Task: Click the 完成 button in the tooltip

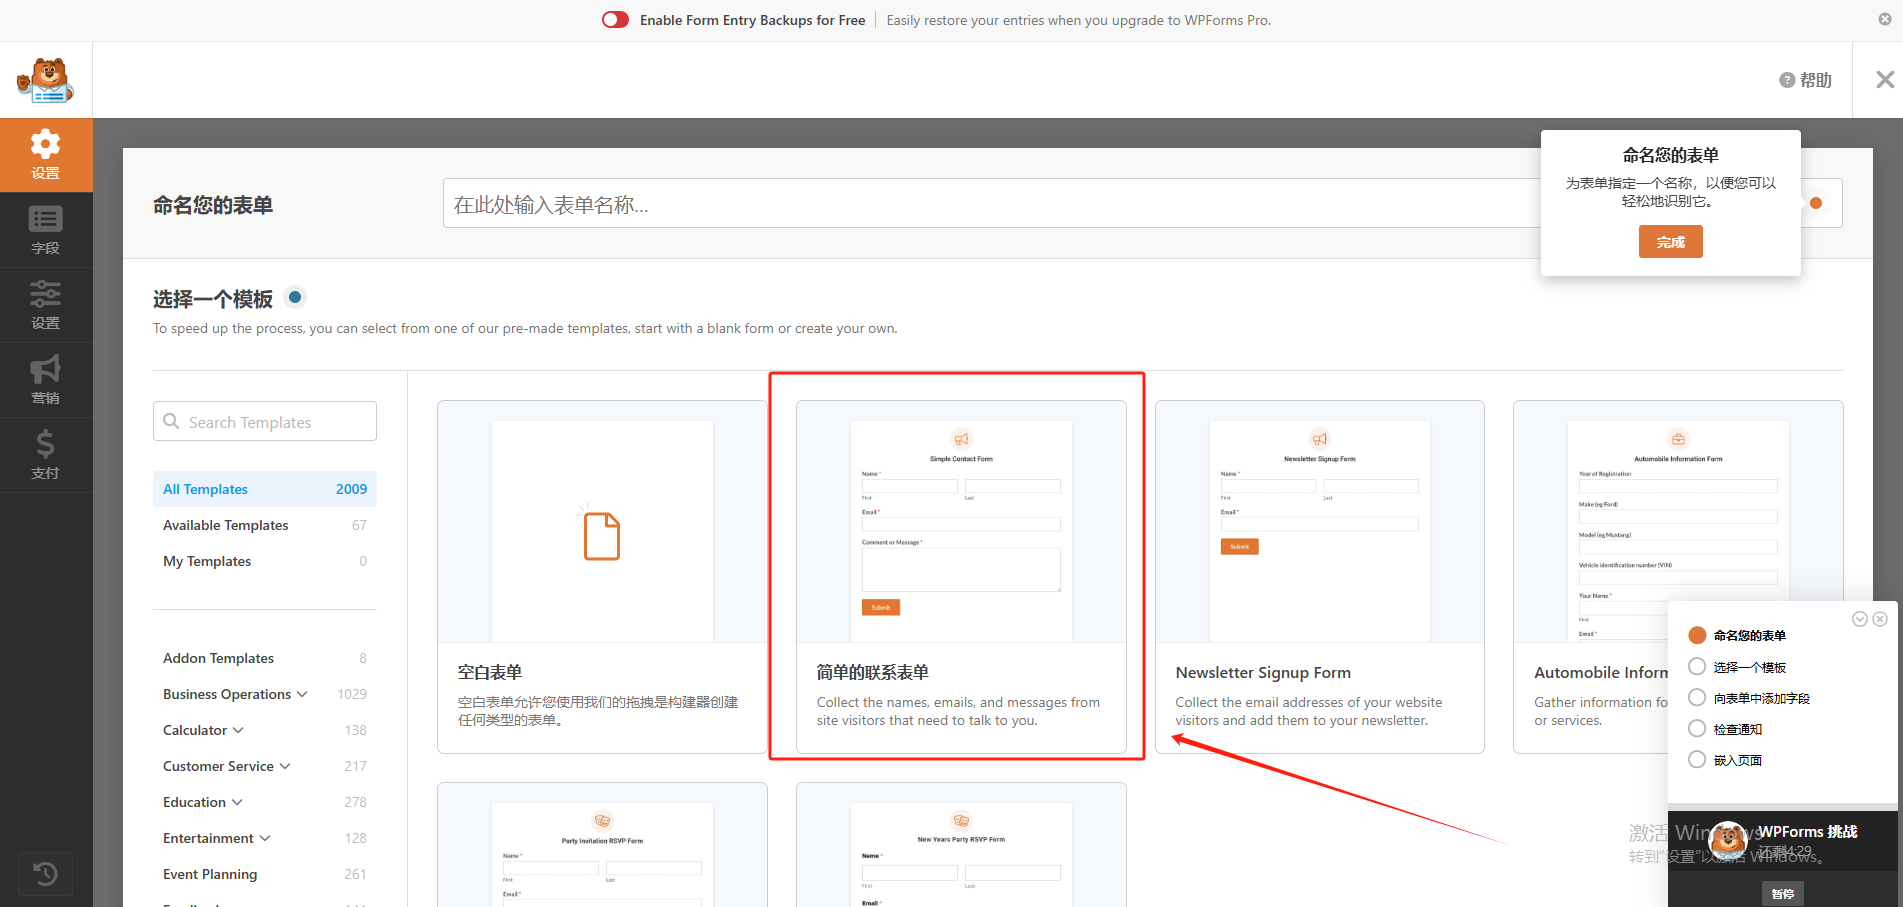Action: point(1670,241)
